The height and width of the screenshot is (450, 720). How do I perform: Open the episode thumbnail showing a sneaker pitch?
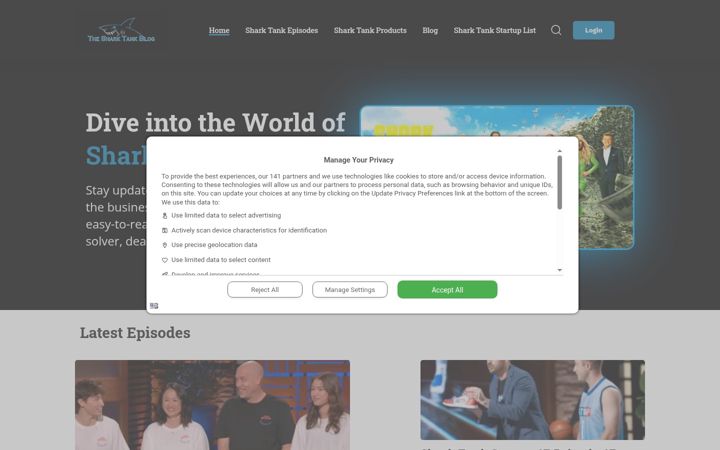[x=533, y=400]
